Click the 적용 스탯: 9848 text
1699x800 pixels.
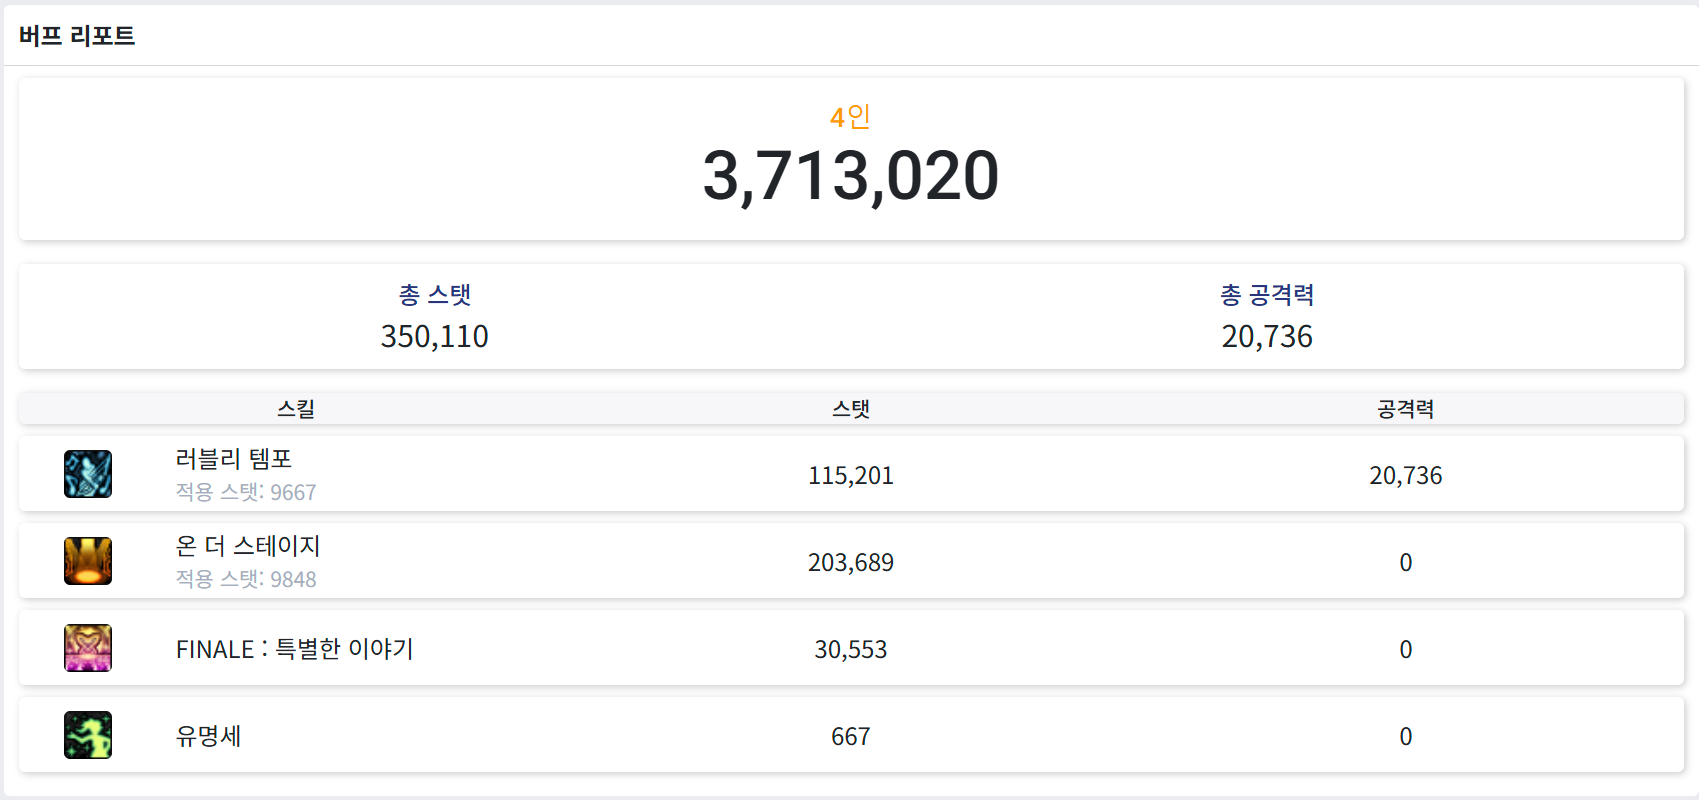246,579
